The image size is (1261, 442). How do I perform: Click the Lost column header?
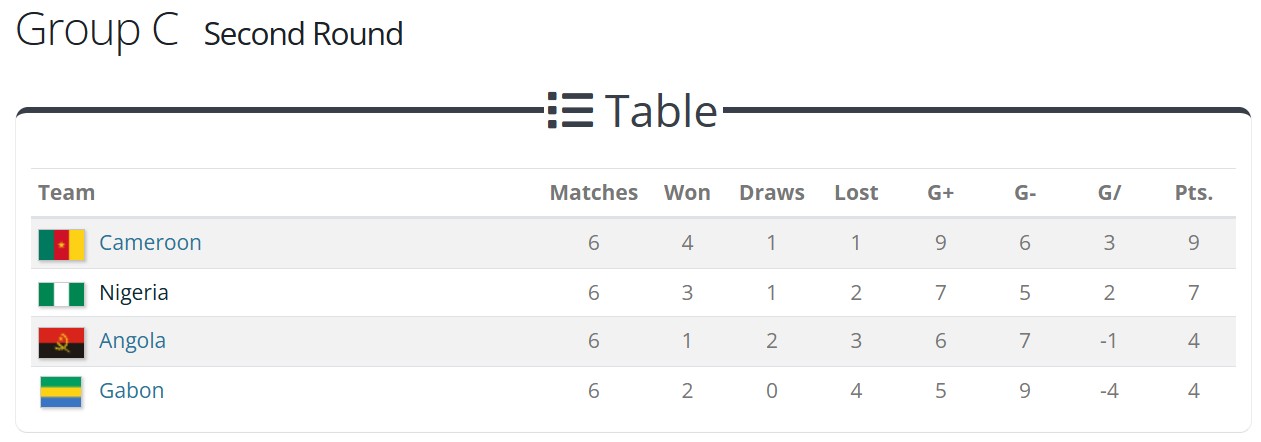pyautogui.click(x=856, y=193)
